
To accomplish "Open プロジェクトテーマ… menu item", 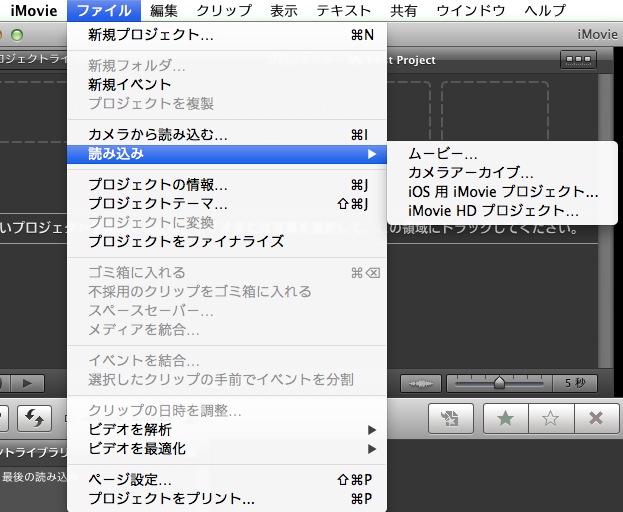I will [x=227, y=203].
